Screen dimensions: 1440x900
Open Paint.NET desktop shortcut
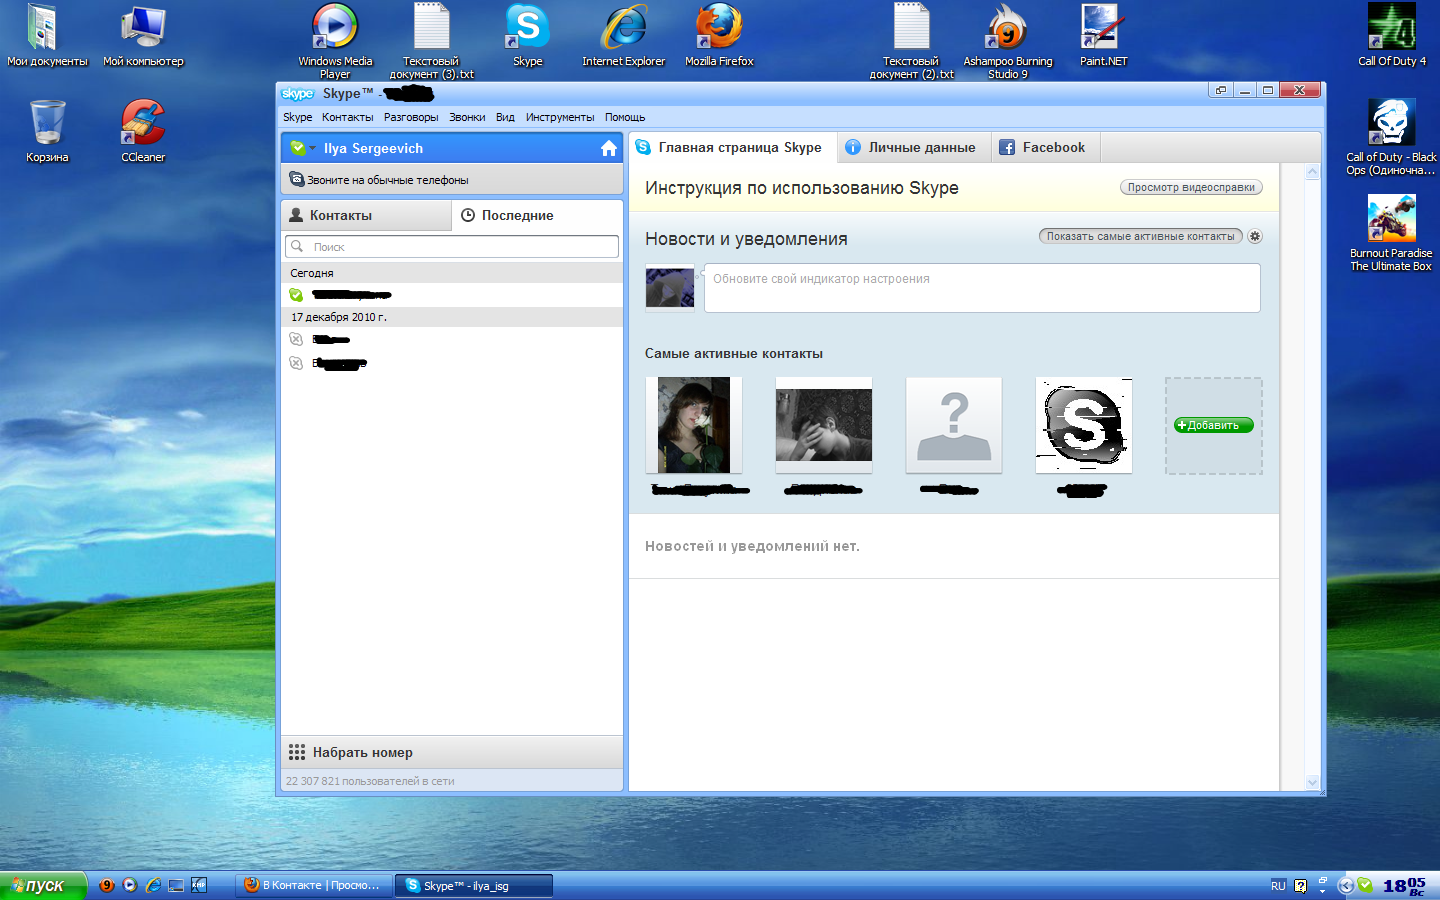[1103, 35]
